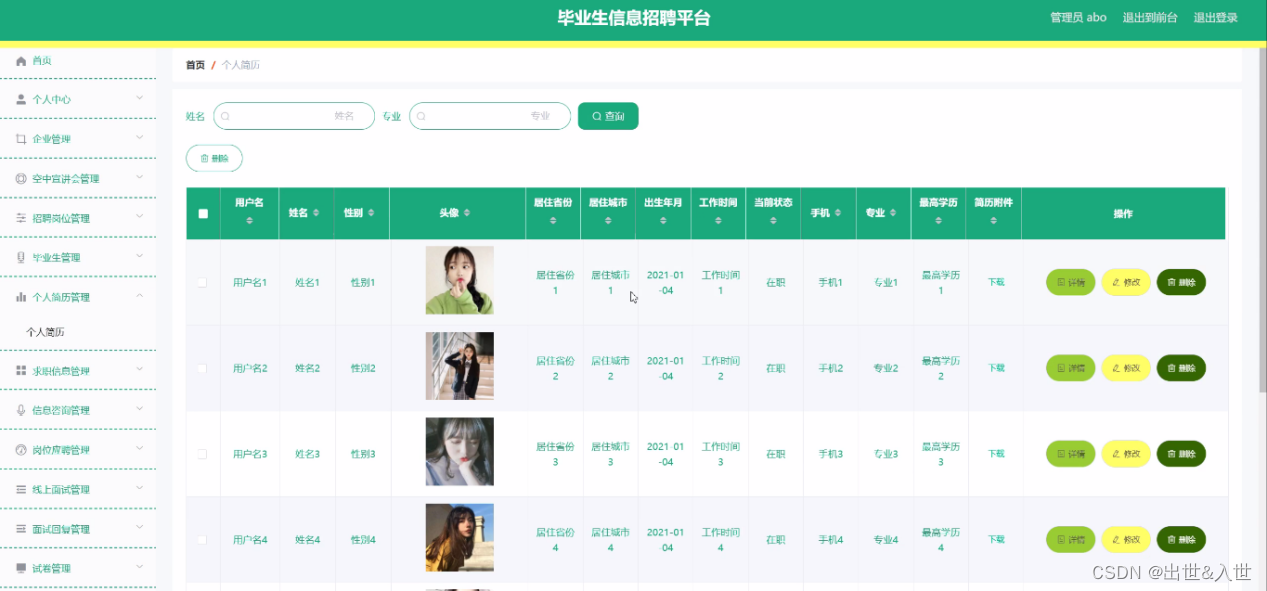Sort table by 手机 column arrows
This screenshot has width=1267, height=591.
tap(838, 213)
